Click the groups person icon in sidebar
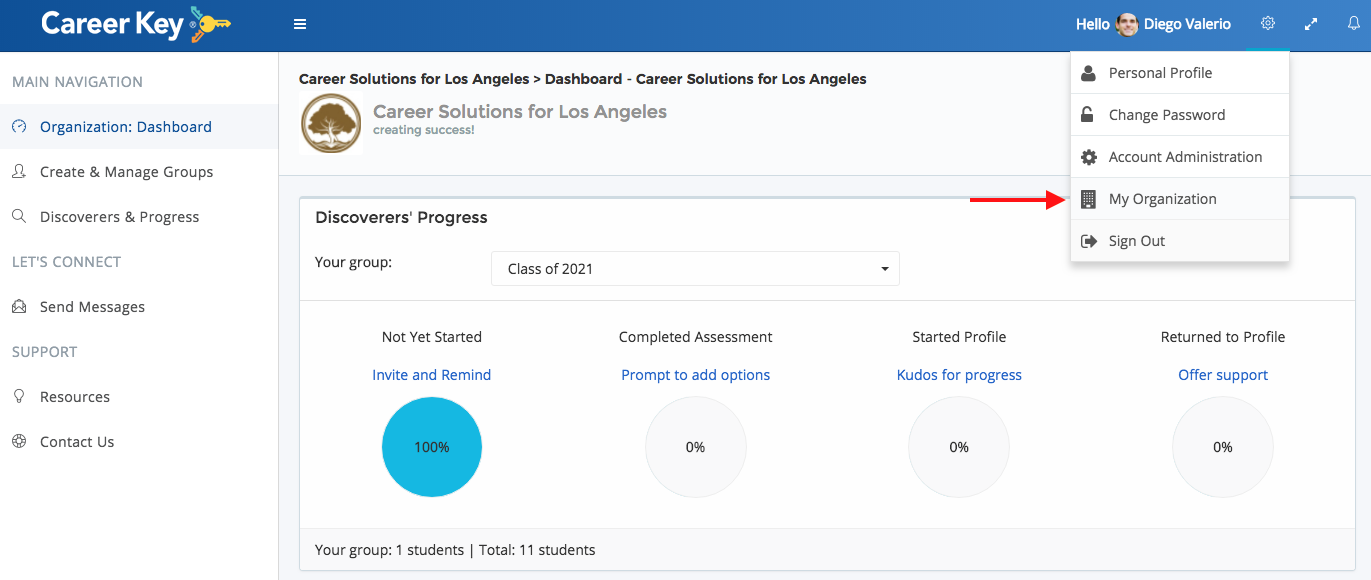1371x580 pixels. 19,172
